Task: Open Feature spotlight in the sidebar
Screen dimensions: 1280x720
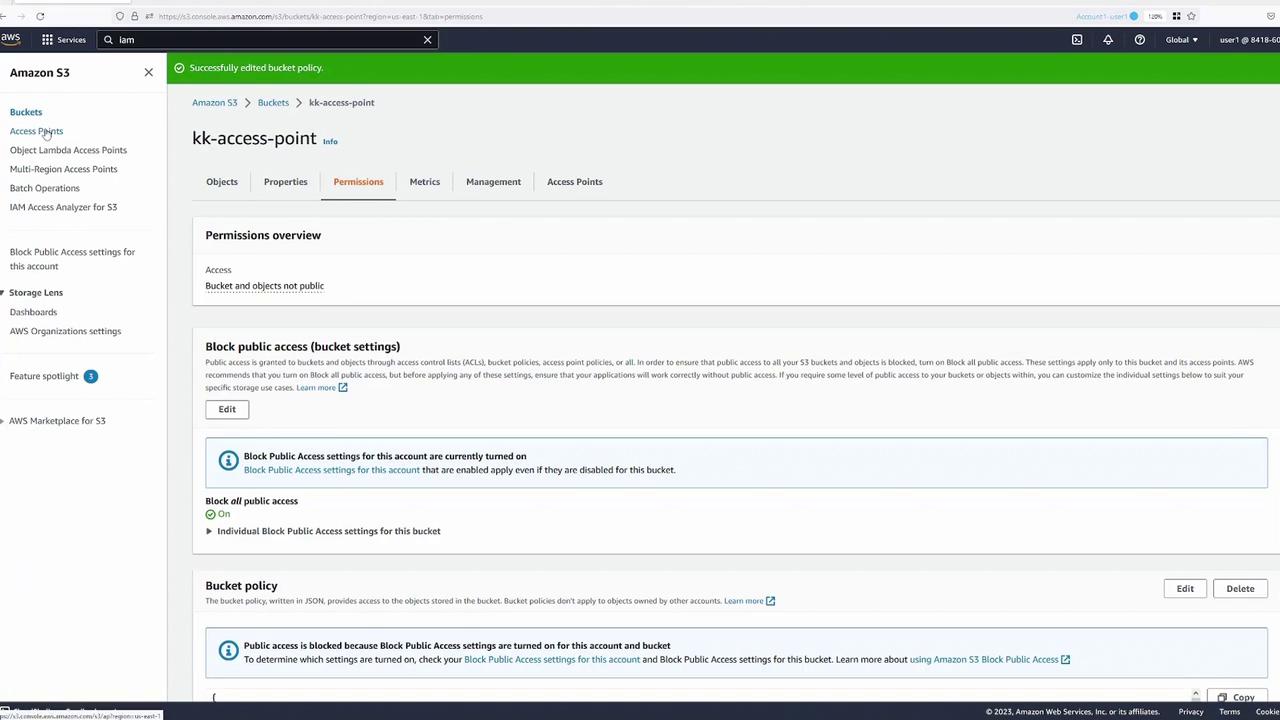Action: pos(44,376)
